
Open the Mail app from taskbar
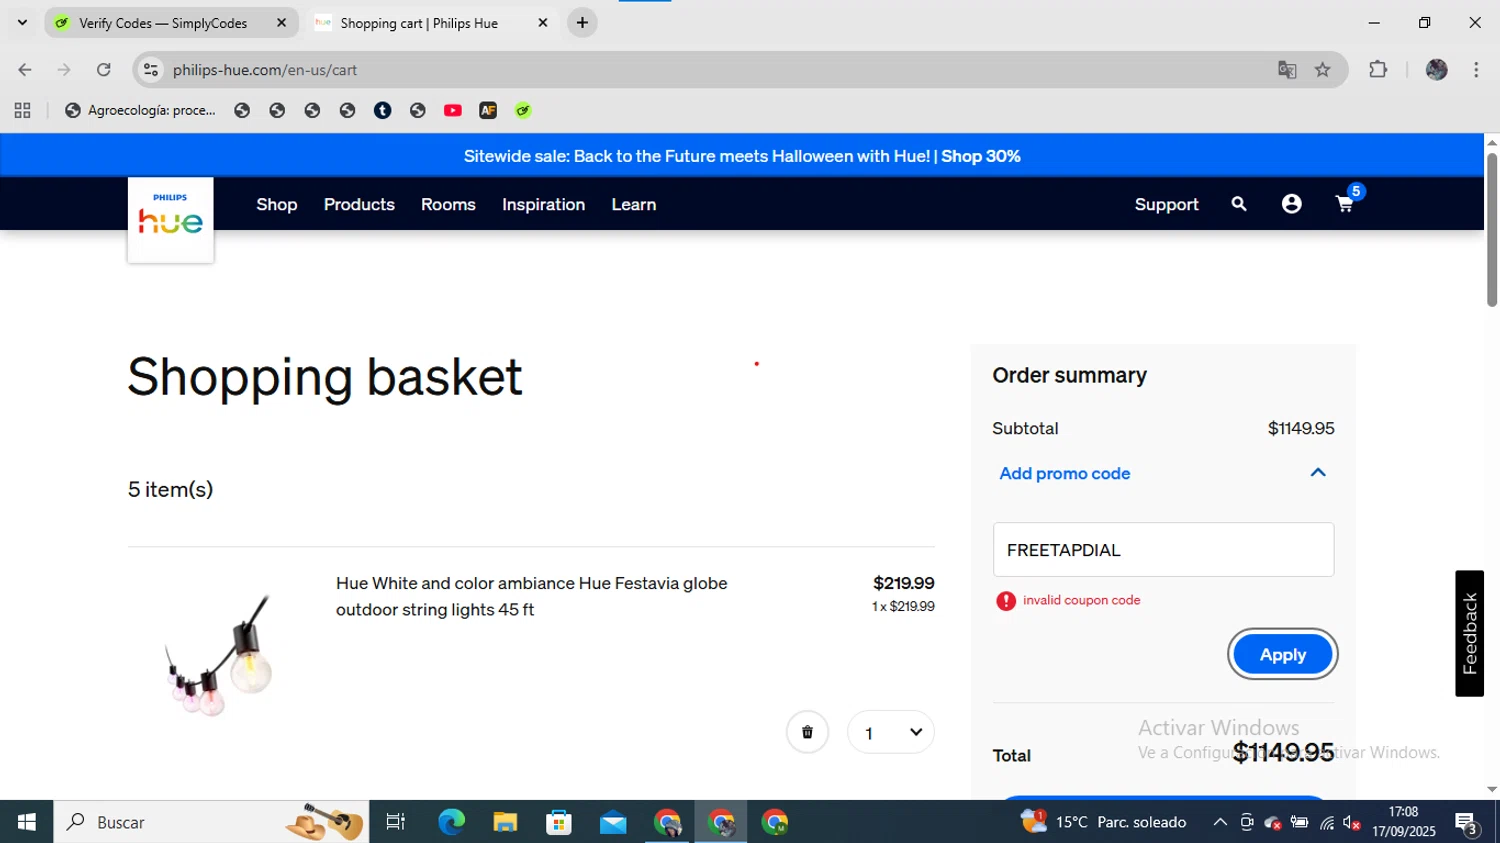tap(613, 822)
